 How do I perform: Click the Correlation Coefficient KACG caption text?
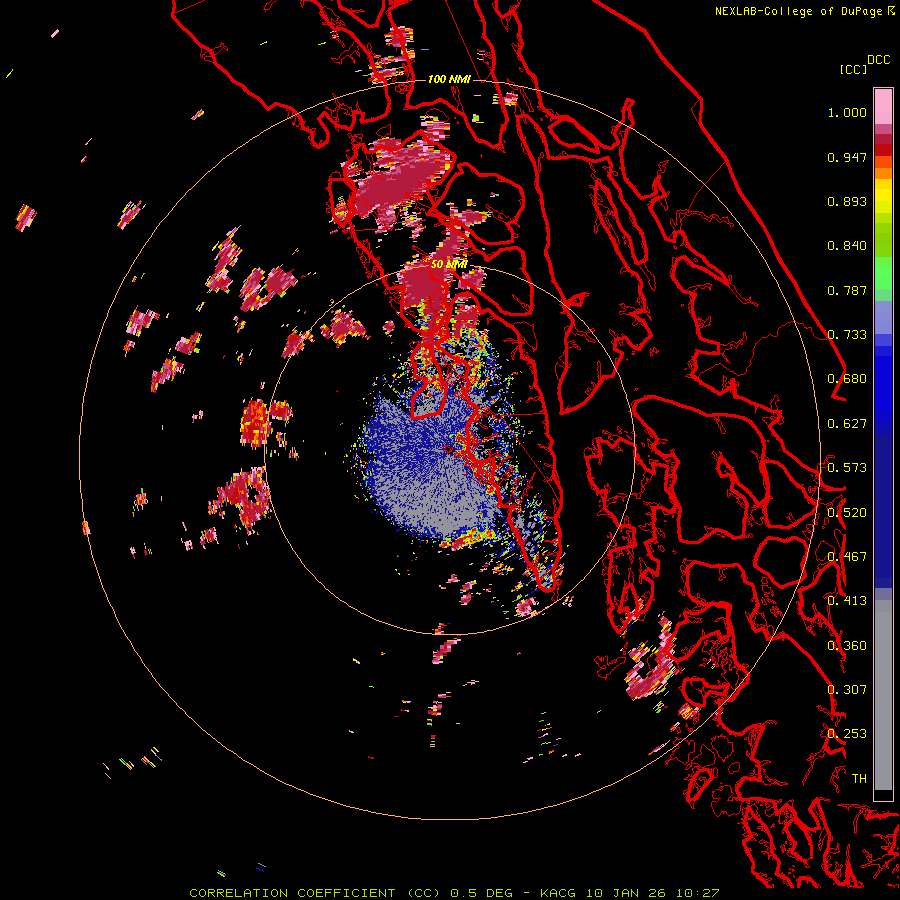tap(454, 893)
